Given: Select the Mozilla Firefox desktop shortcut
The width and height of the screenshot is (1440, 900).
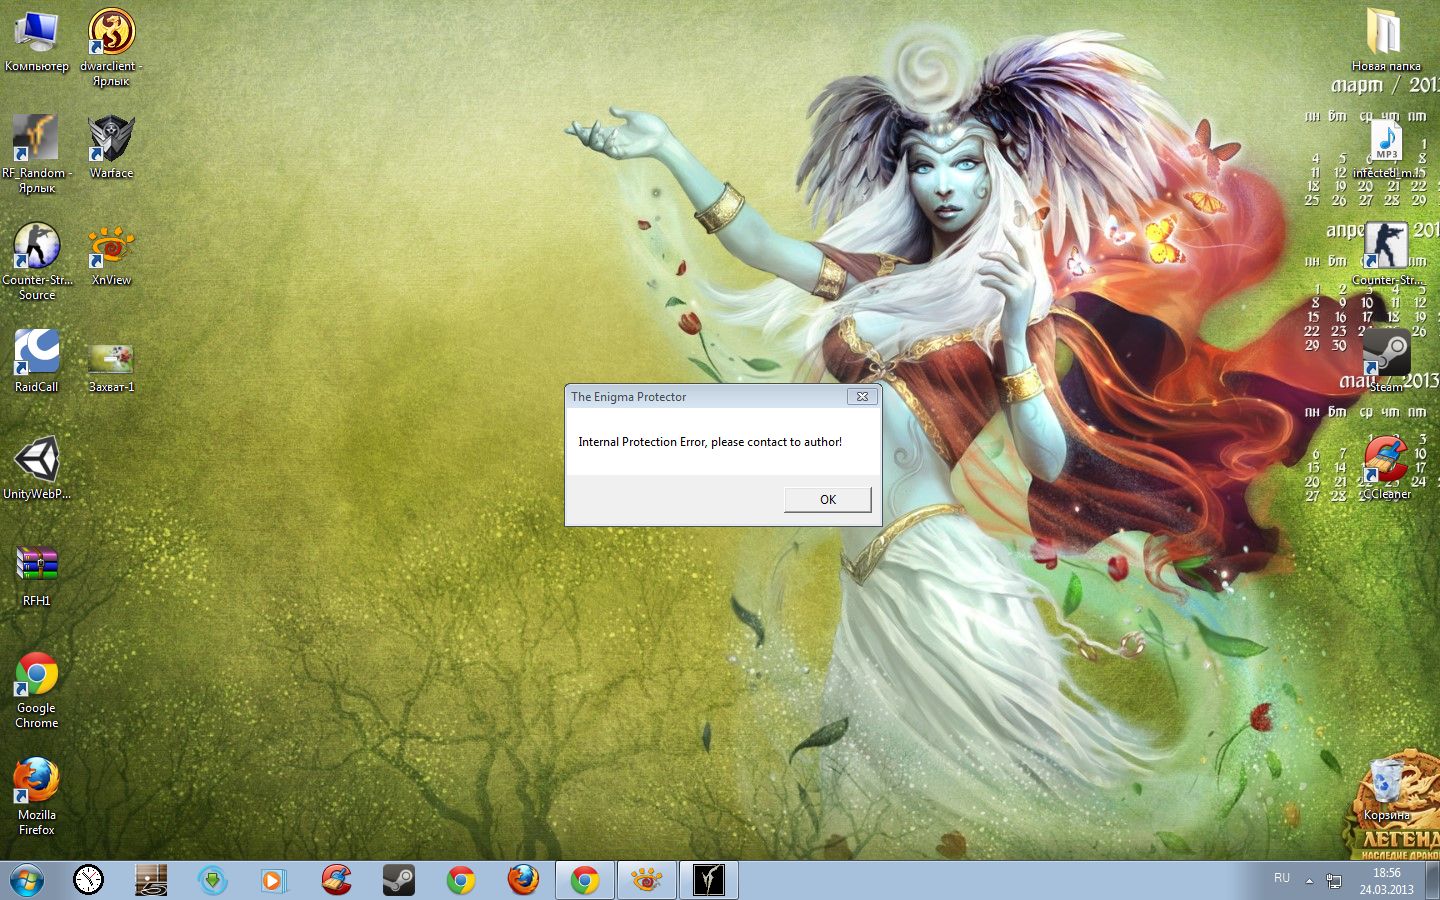Looking at the screenshot, I should [37, 797].
